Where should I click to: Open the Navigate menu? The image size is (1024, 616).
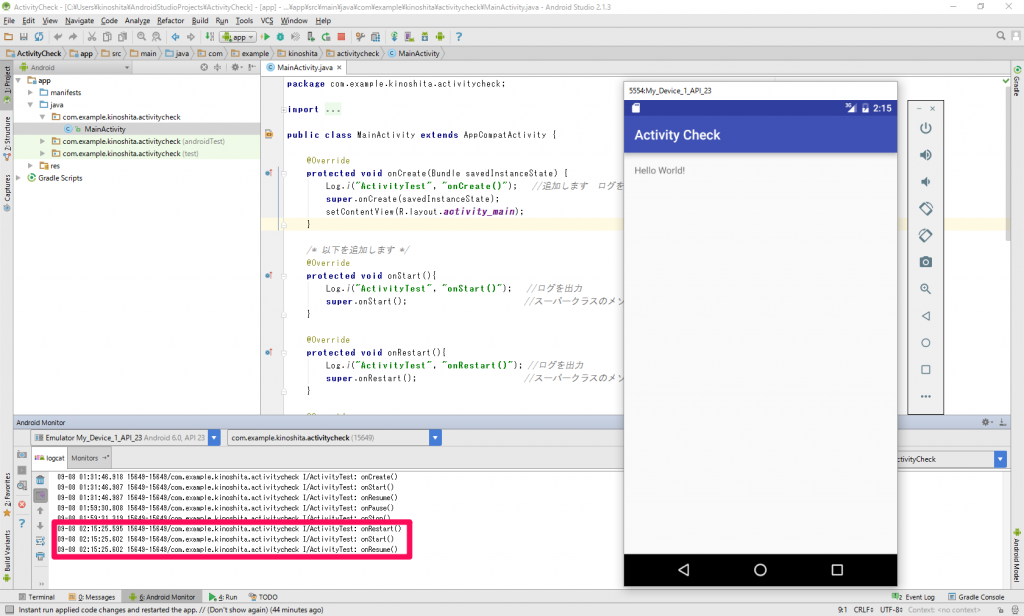pyautogui.click(x=80, y=21)
